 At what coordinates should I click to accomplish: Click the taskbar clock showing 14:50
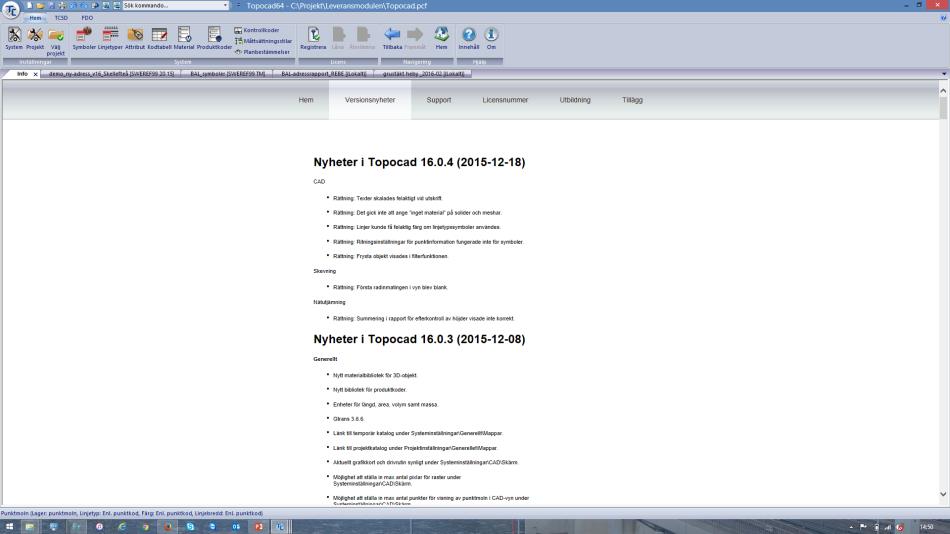pyautogui.click(x=926, y=527)
